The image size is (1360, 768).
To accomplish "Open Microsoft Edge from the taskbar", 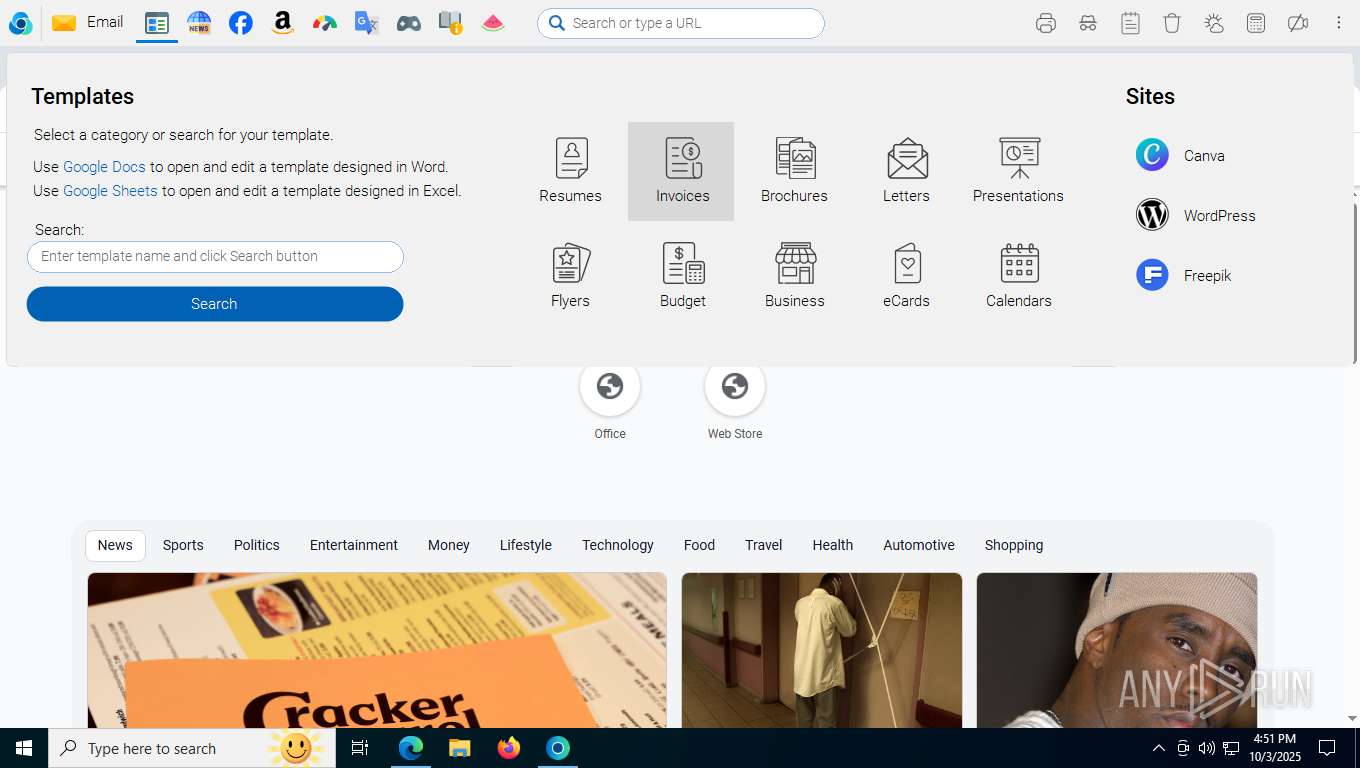I will 411,748.
